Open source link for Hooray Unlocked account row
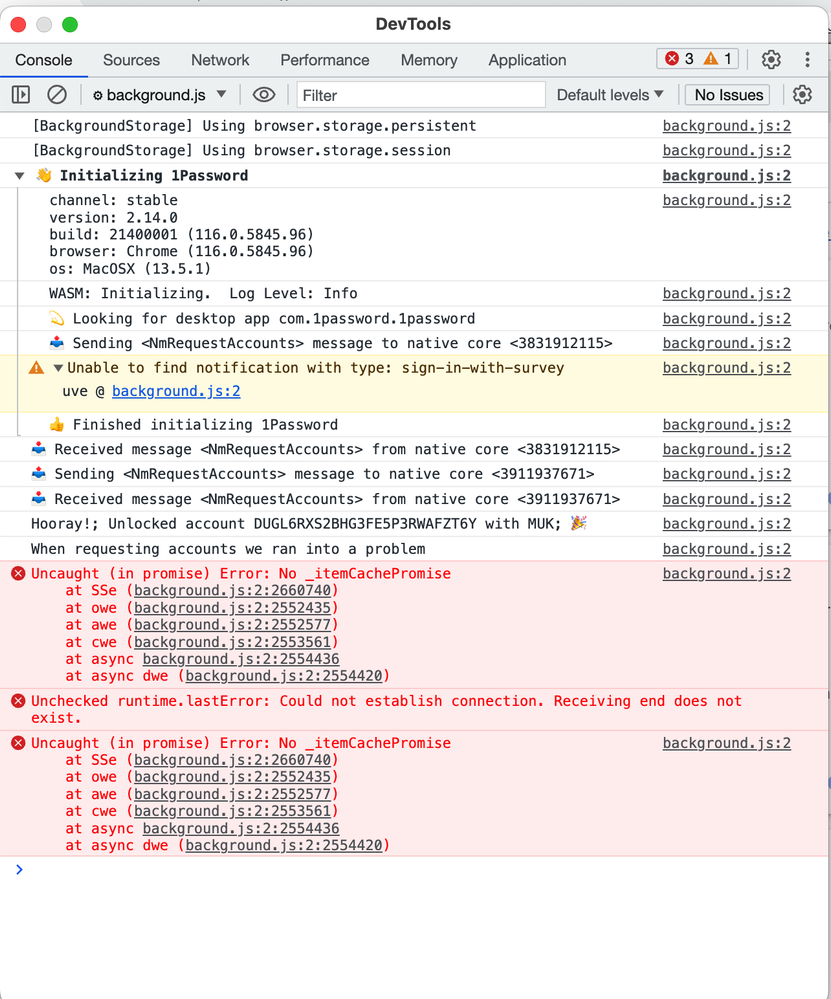This screenshot has height=999, width=831. pos(726,524)
